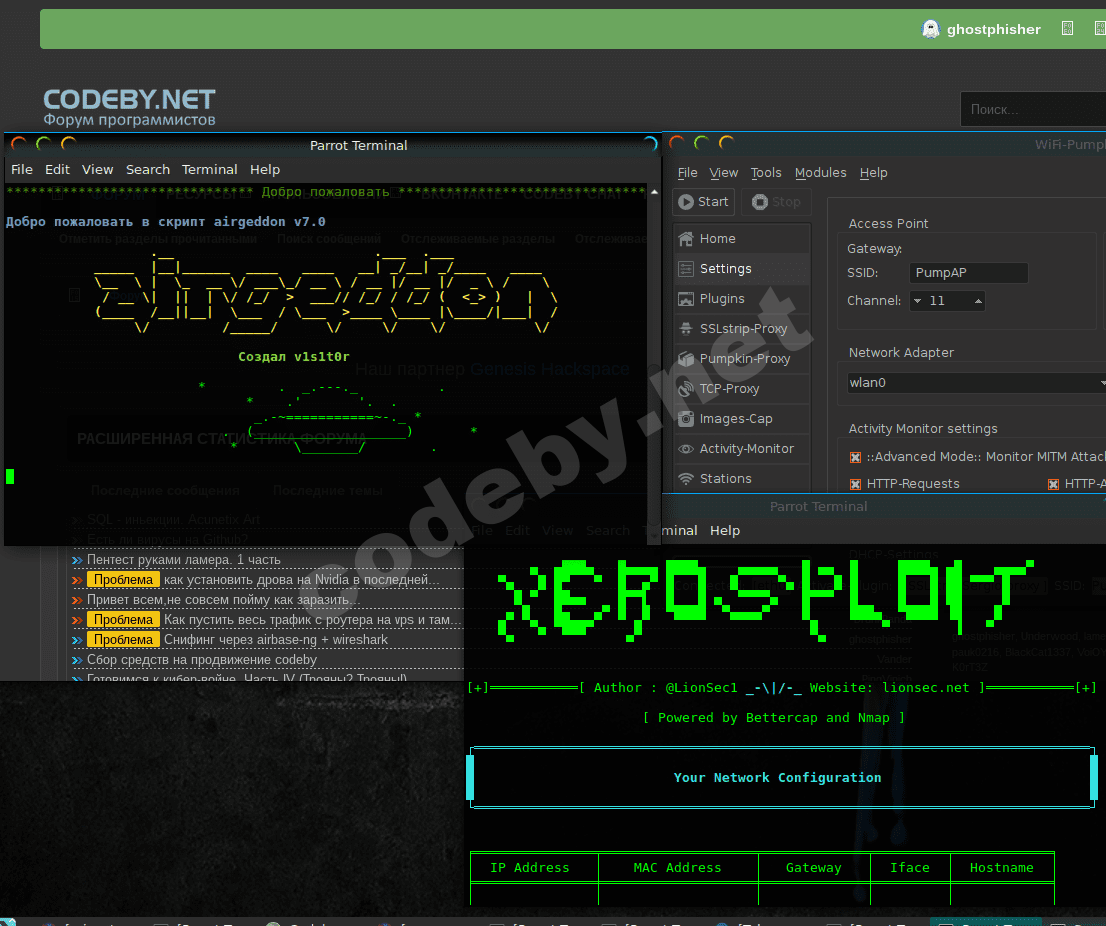Open airgeddon terminal Search menu
The height and width of the screenshot is (926, 1106).
pyautogui.click(x=148, y=169)
